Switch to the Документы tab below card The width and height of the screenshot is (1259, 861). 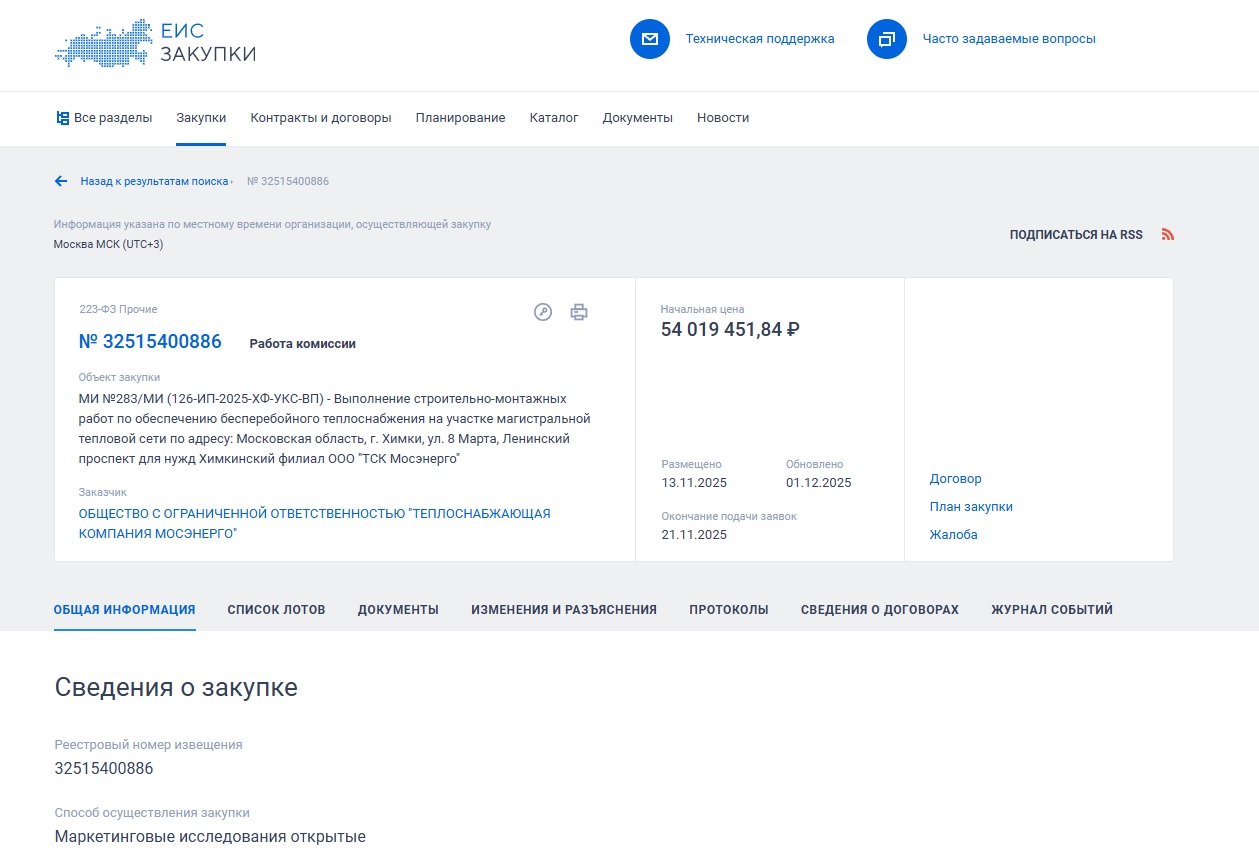click(x=398, y=610)
